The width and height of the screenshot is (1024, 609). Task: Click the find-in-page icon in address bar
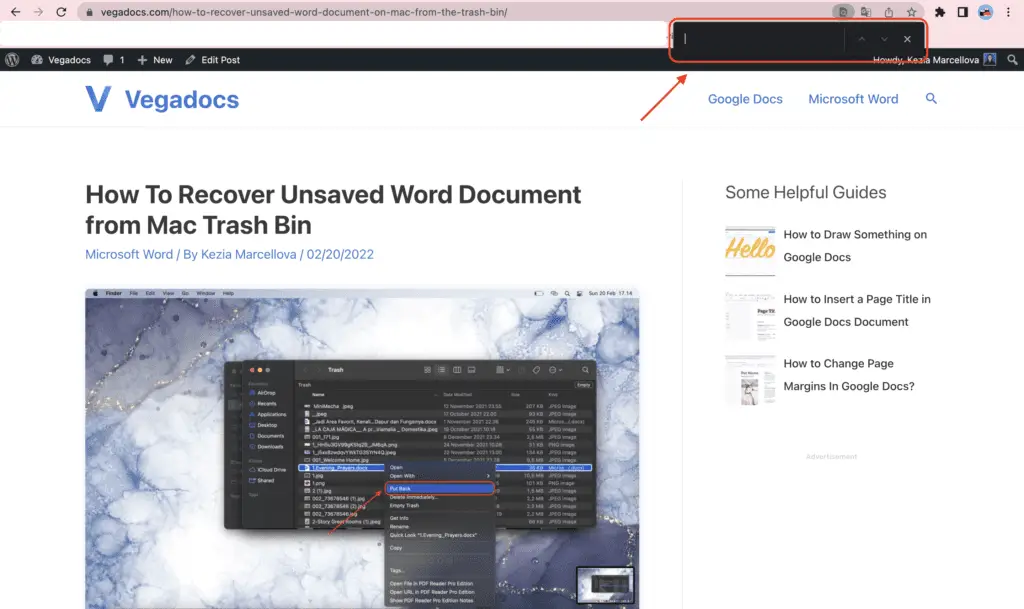(x=843, y=12)
